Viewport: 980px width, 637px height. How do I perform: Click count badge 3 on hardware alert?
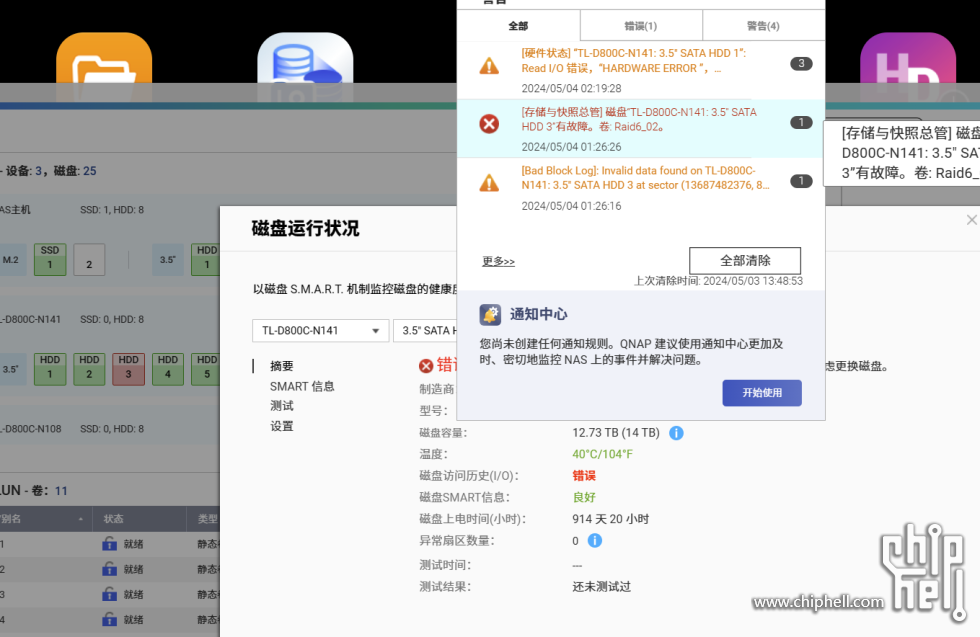(x=801, y=63)
